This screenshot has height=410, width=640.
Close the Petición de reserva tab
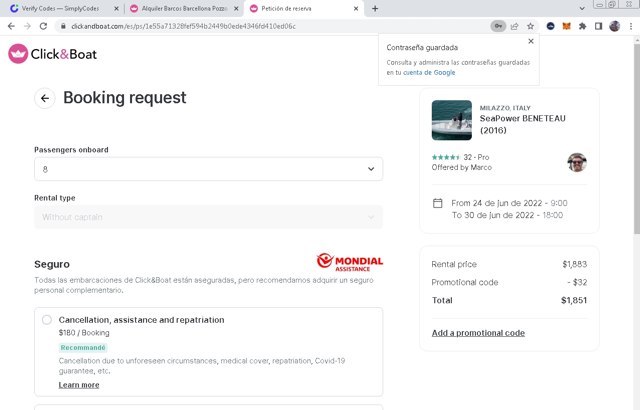356,8
